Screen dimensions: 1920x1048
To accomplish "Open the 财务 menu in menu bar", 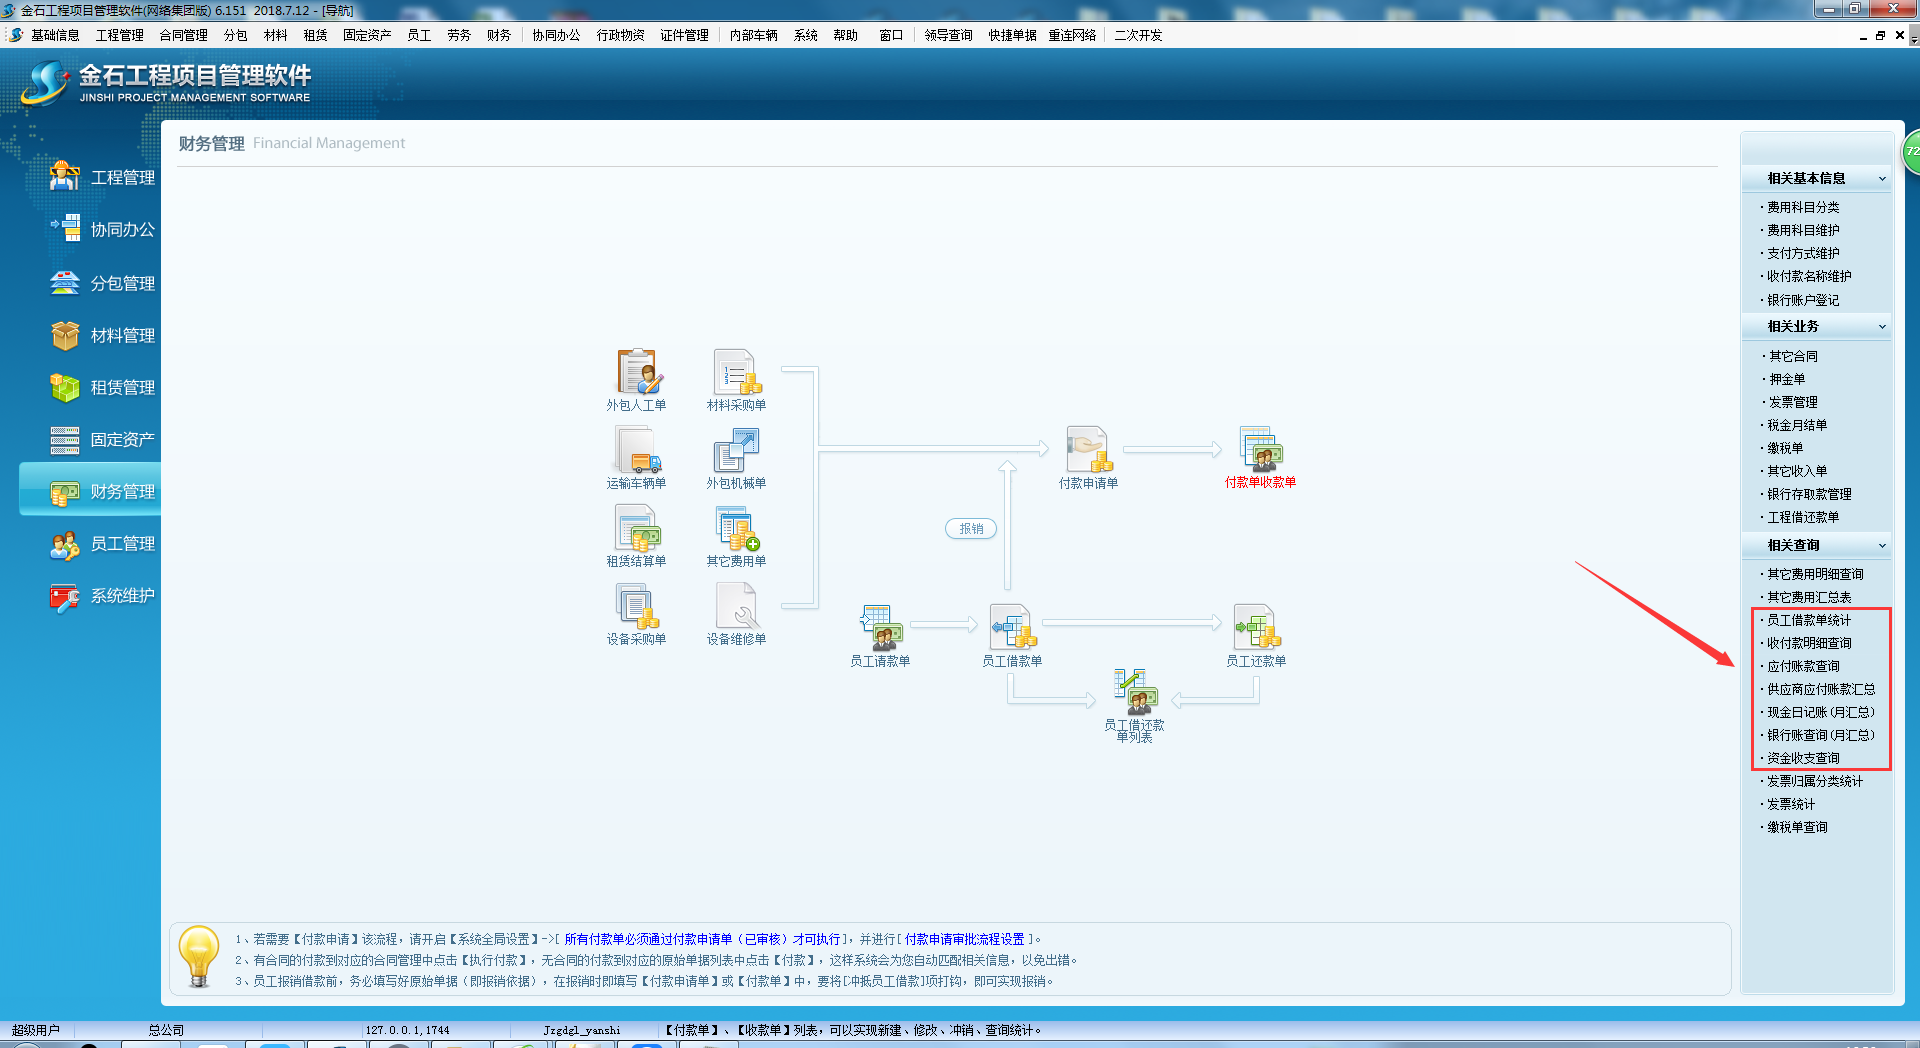I will coord(499,35).
